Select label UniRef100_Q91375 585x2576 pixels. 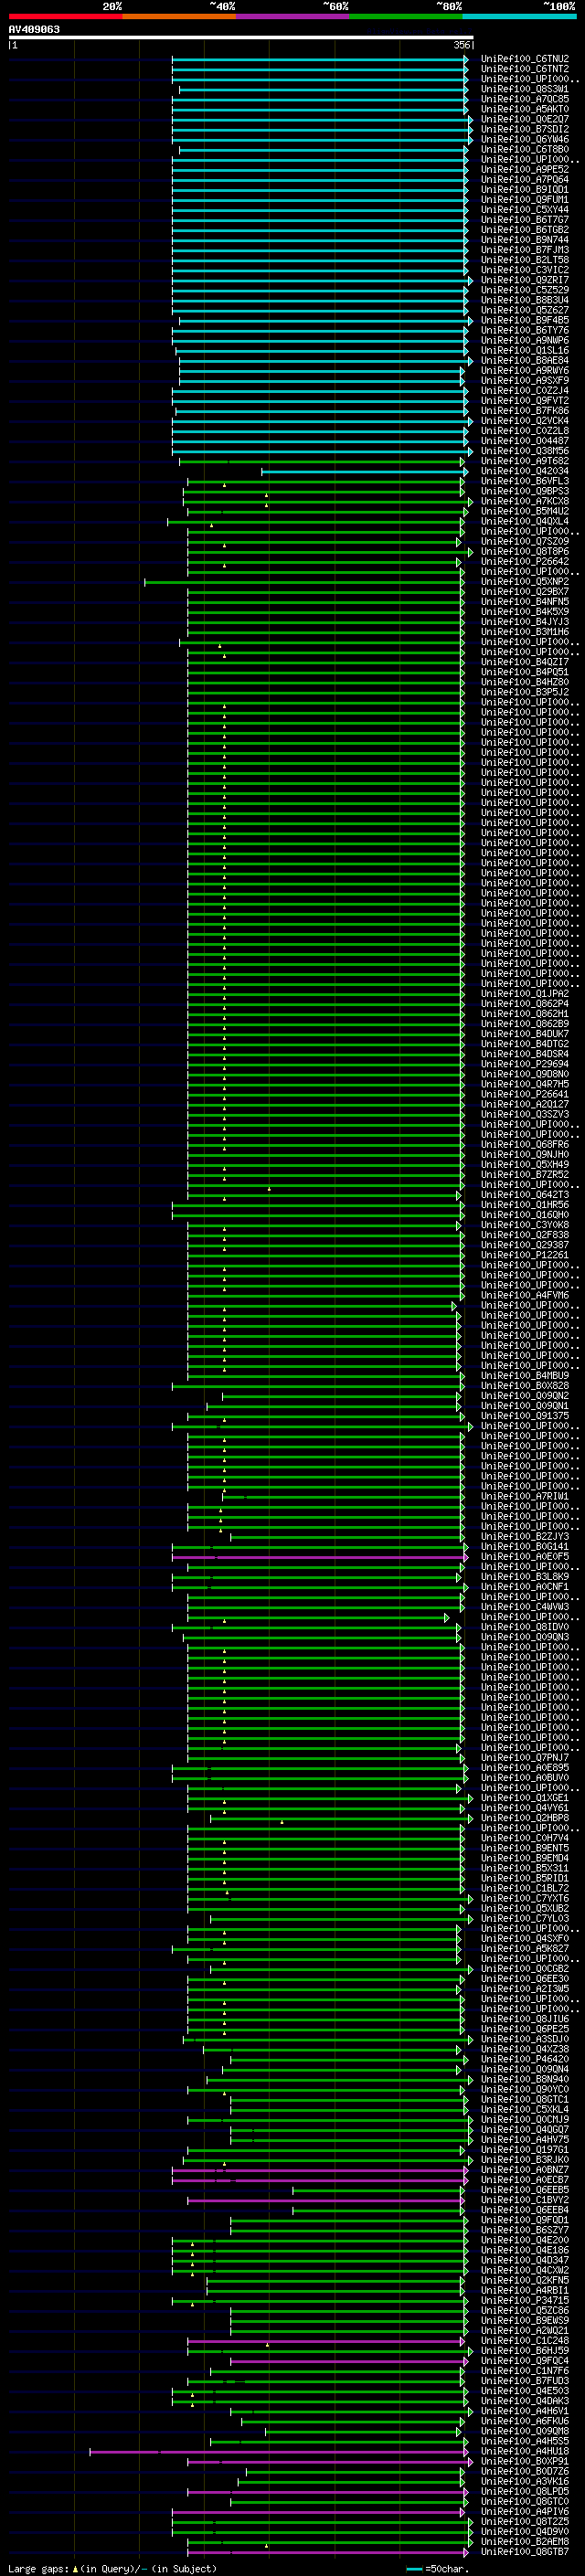point(524,1415)
